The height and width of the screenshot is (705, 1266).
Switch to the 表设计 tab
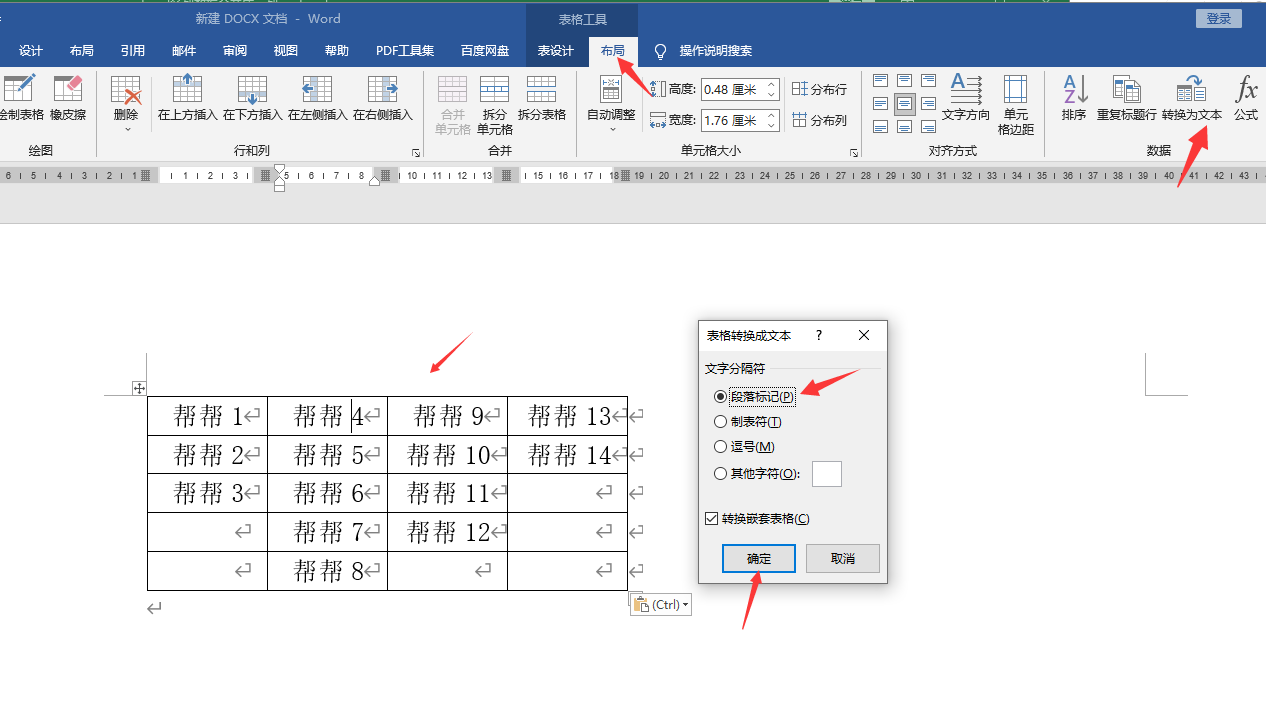click(x=556, y=51)
